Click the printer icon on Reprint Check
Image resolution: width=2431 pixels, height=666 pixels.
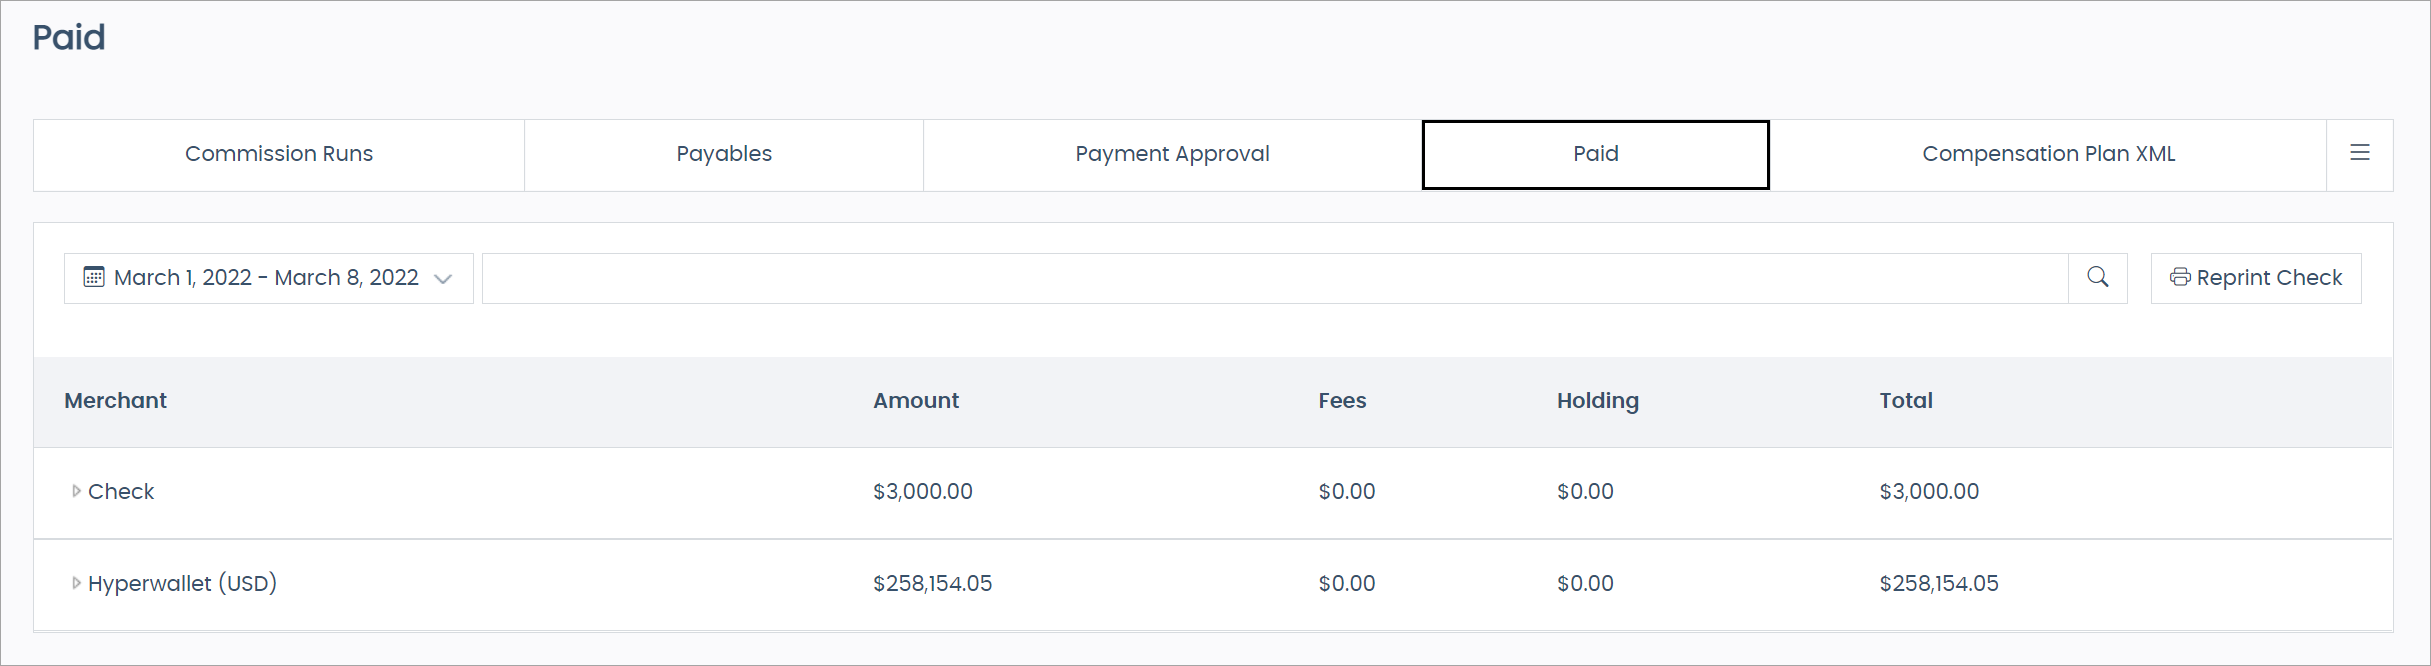point(2180,277)
